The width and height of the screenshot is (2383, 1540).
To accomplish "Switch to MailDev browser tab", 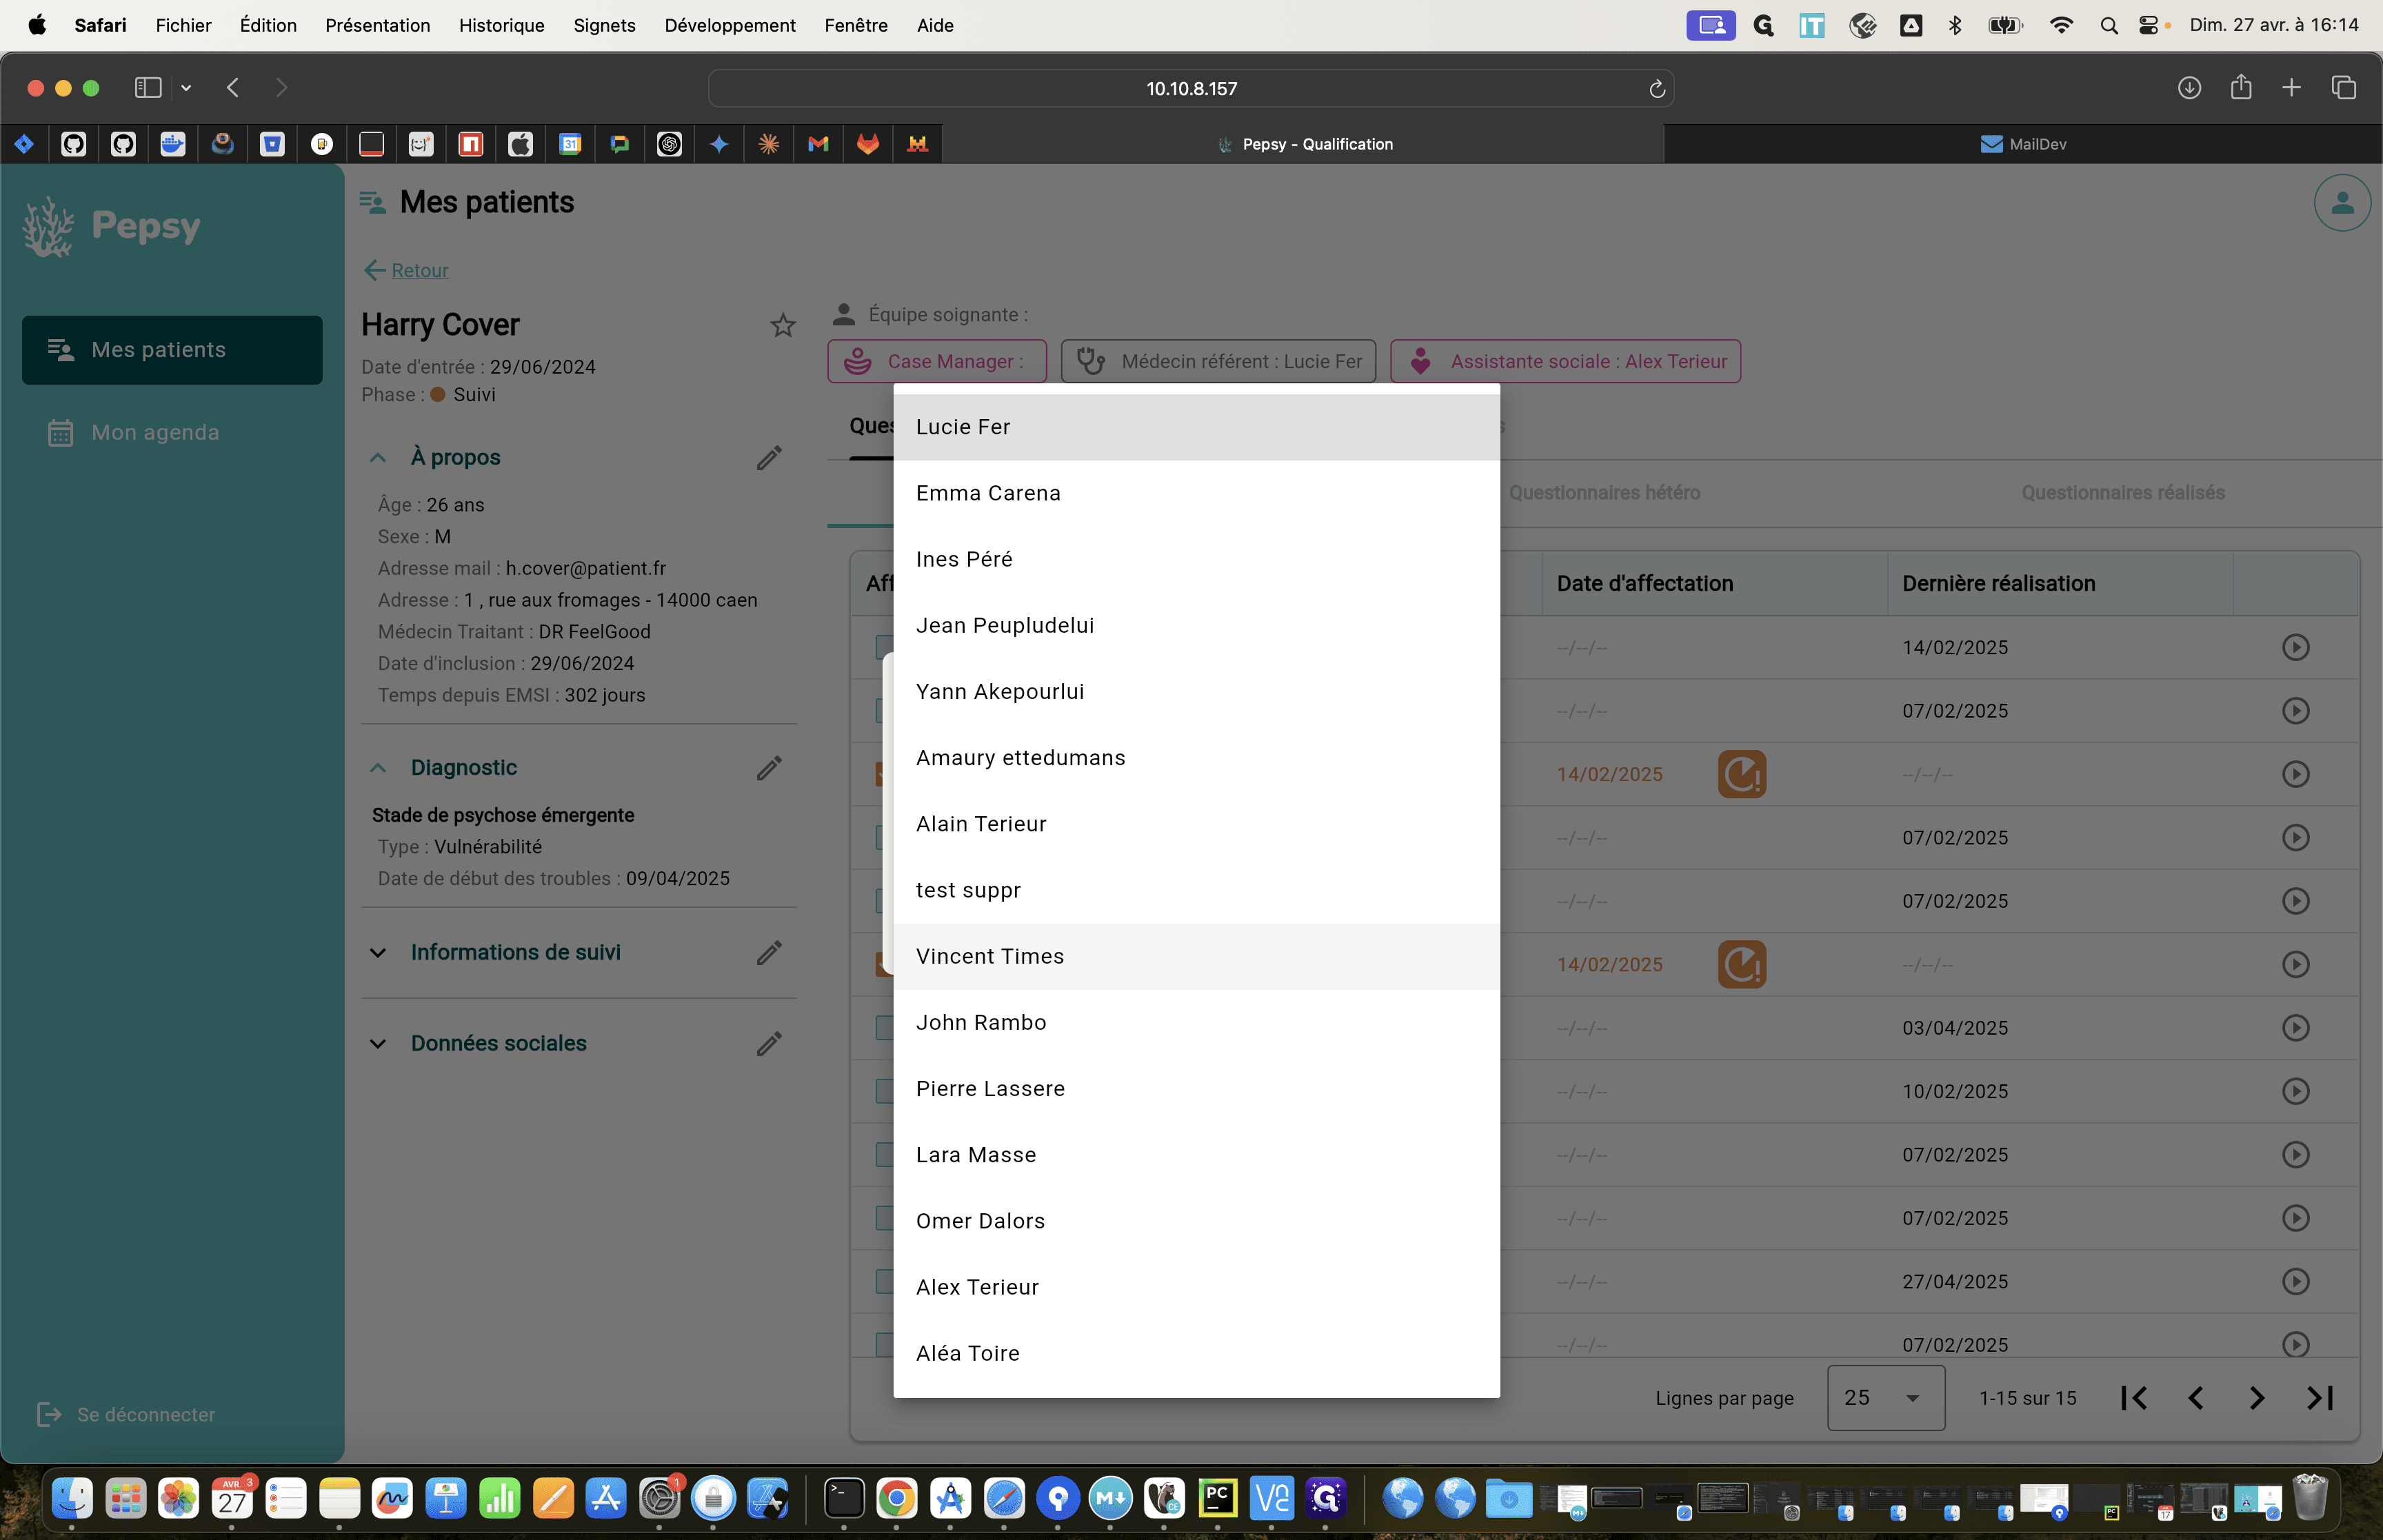I will (2023, 144).
